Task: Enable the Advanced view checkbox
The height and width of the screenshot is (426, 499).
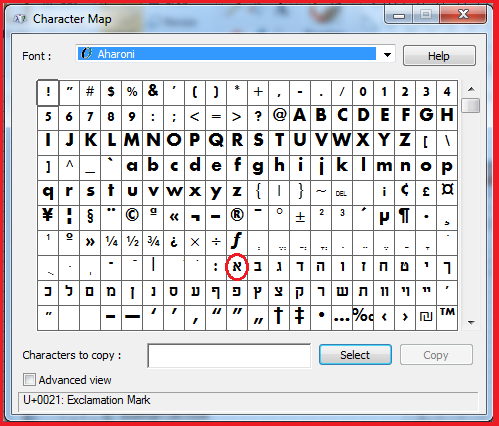Action: pyautogui.click(x=29, y=380)
